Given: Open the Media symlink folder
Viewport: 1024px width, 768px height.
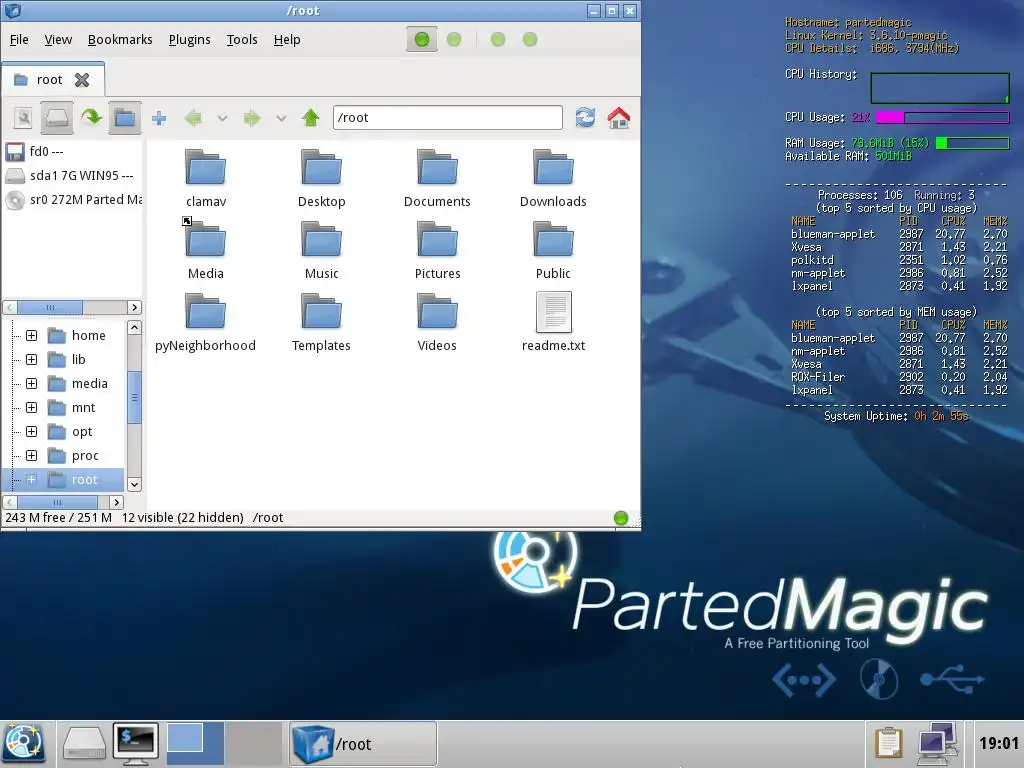Looking at the screenshot, I should pos(206,250).
